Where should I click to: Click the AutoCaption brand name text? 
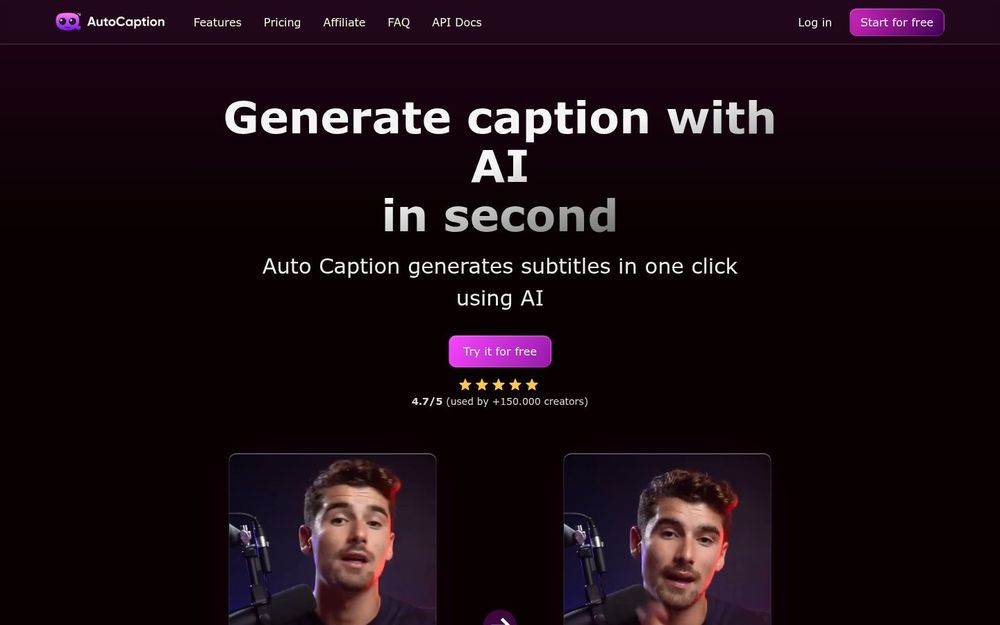[126, 22]
